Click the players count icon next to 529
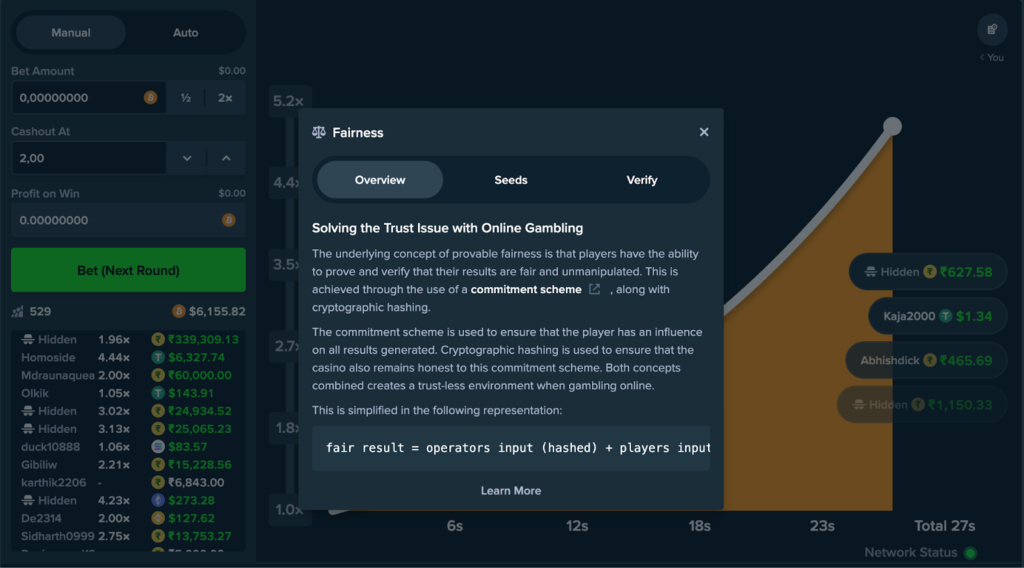Viewport: 1024px width, 568px height. pyautogui.click(x=17, y=312)
